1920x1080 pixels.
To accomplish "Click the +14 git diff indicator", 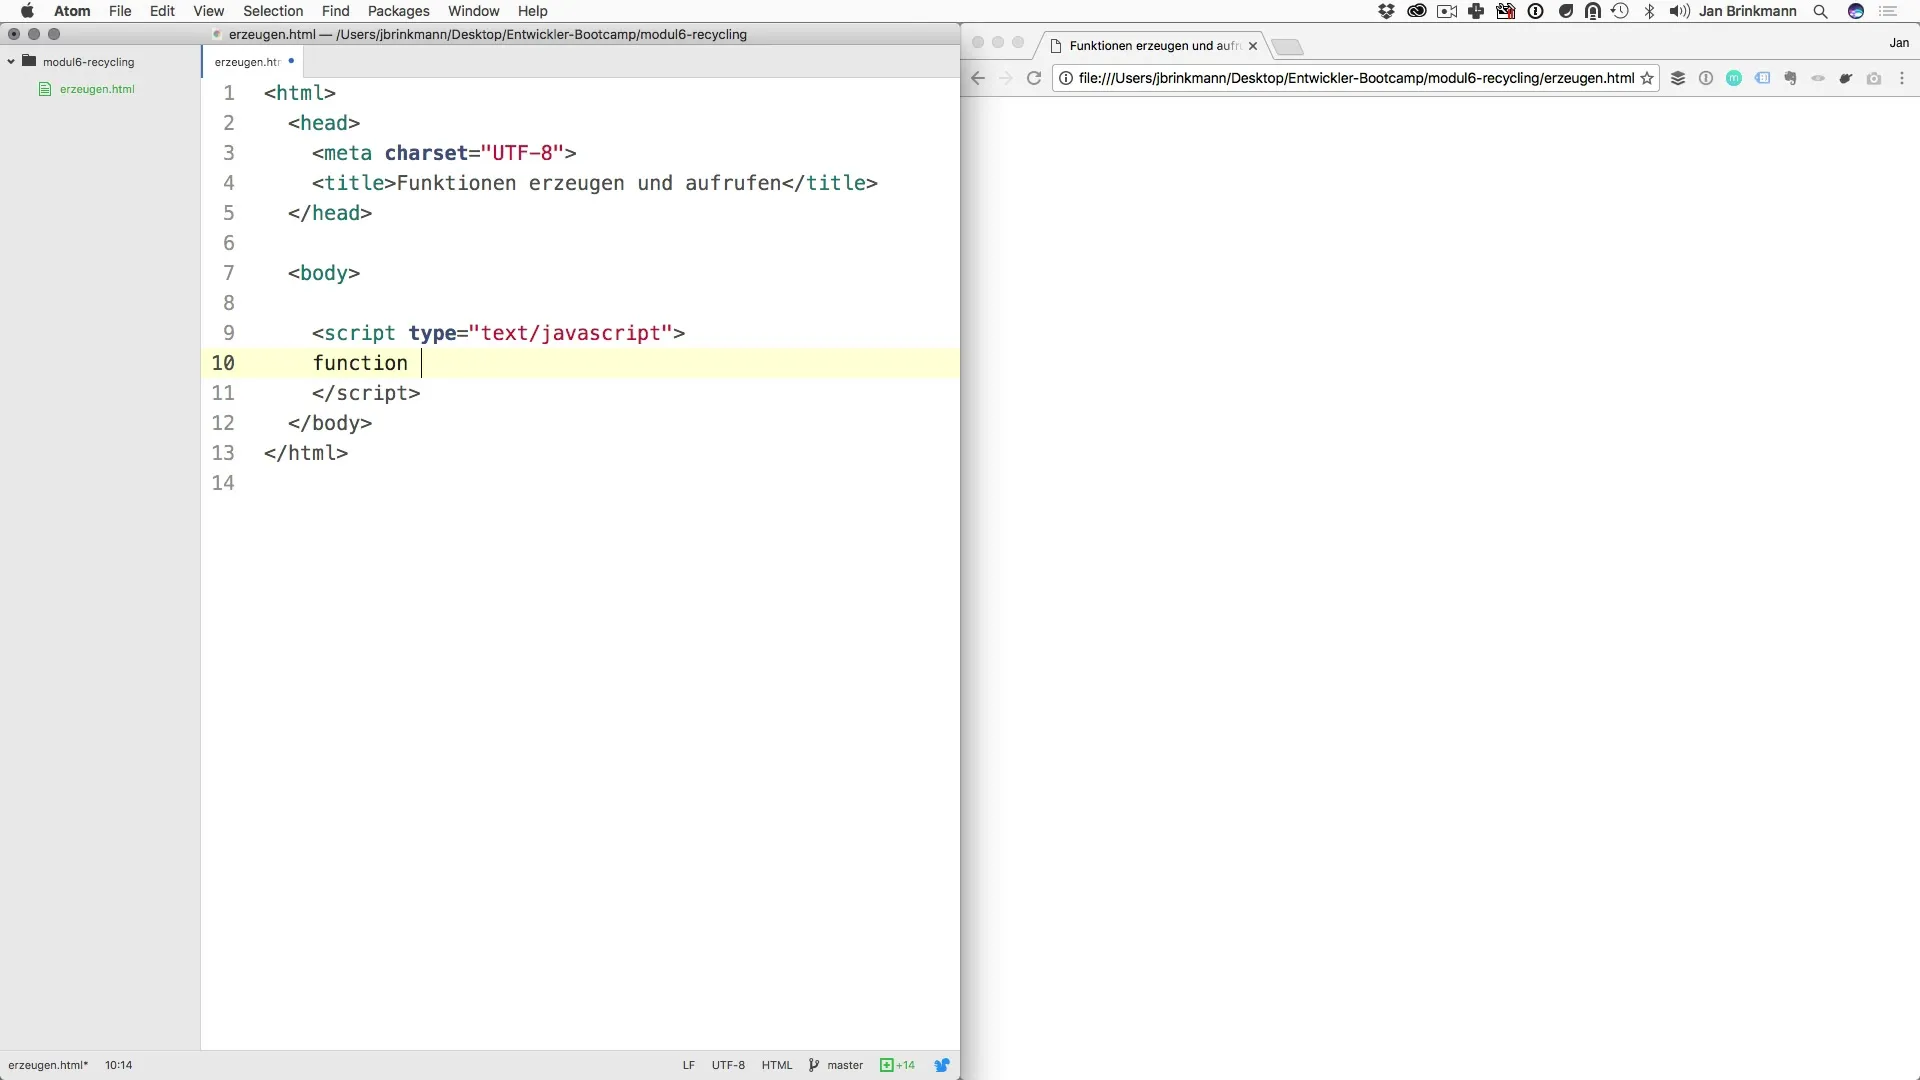I will click(897, 1065).
